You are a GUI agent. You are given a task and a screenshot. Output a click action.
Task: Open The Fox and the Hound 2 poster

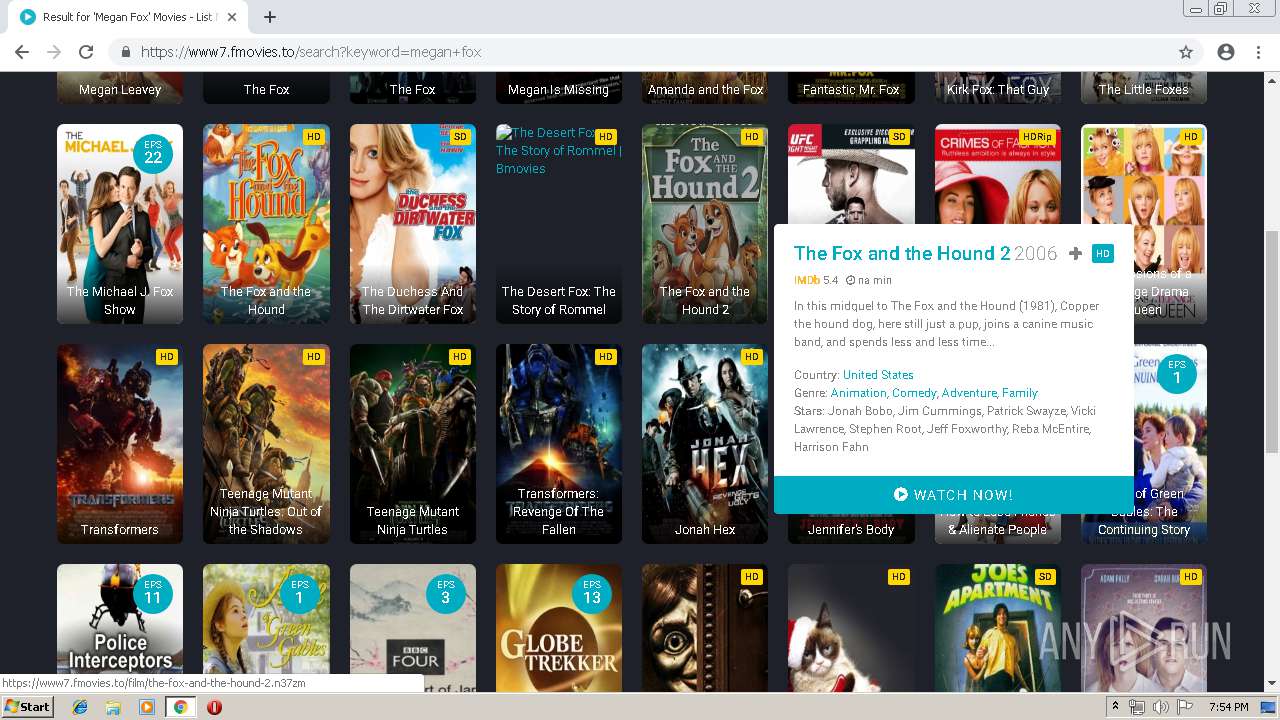pyautogui.click(x=705, y=224)
